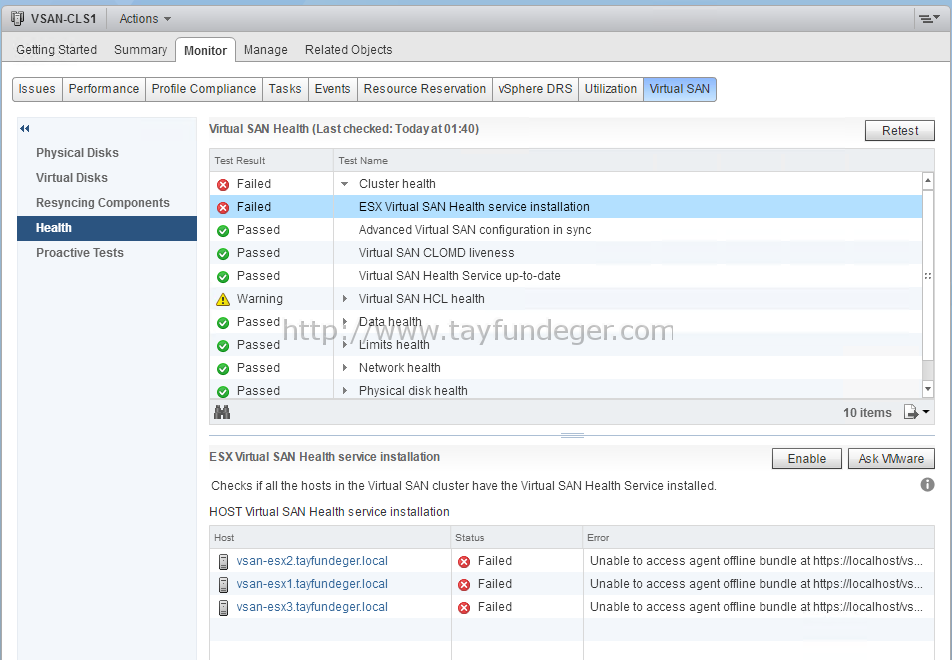Screen dimensions: 952x660
Task: Click the Ask VMware button
Action: click(891, 458)
